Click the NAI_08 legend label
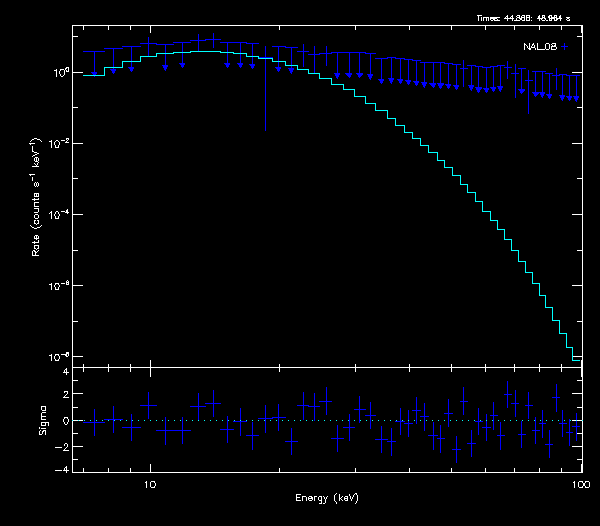This screenshot has width=600, height=526. (x=540, y=46)
